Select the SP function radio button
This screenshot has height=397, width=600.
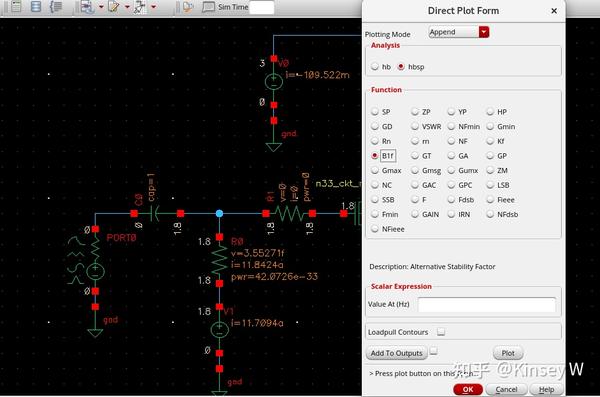375,111
